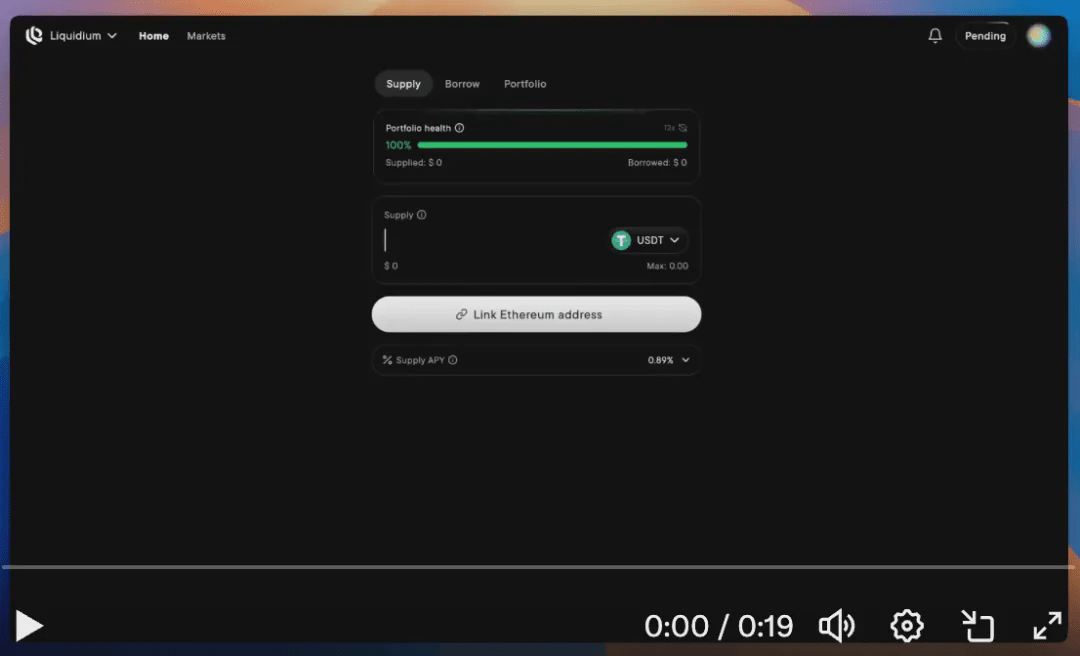Image resolution: width=1080 pixels, height=656 pixels.
Task: Focus the supply amount input field
Action: coord(492,240)
